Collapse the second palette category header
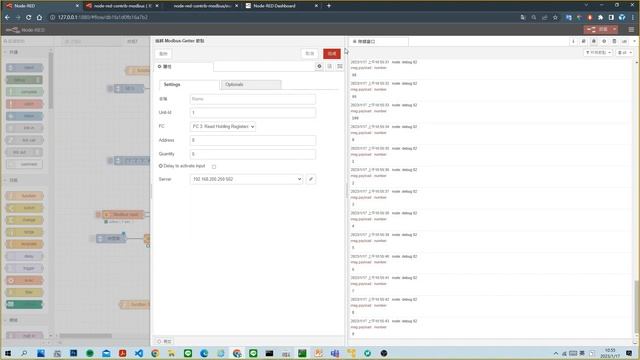 point(26,180)
